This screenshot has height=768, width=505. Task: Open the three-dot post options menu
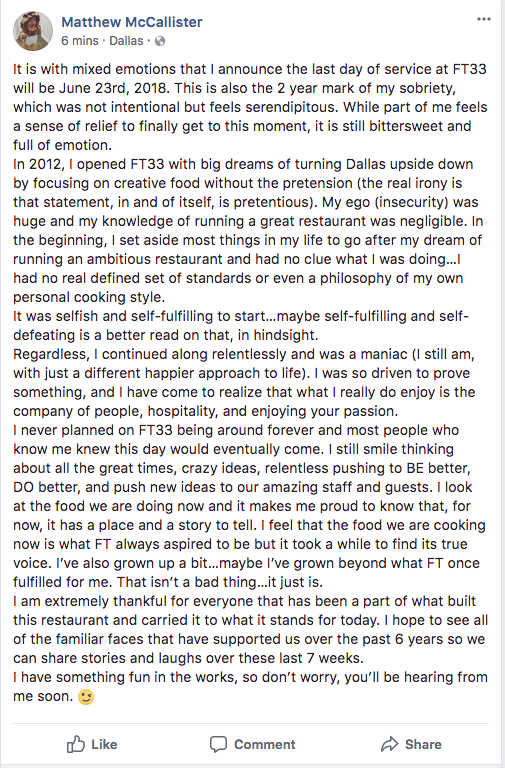(x=483, y=19)
